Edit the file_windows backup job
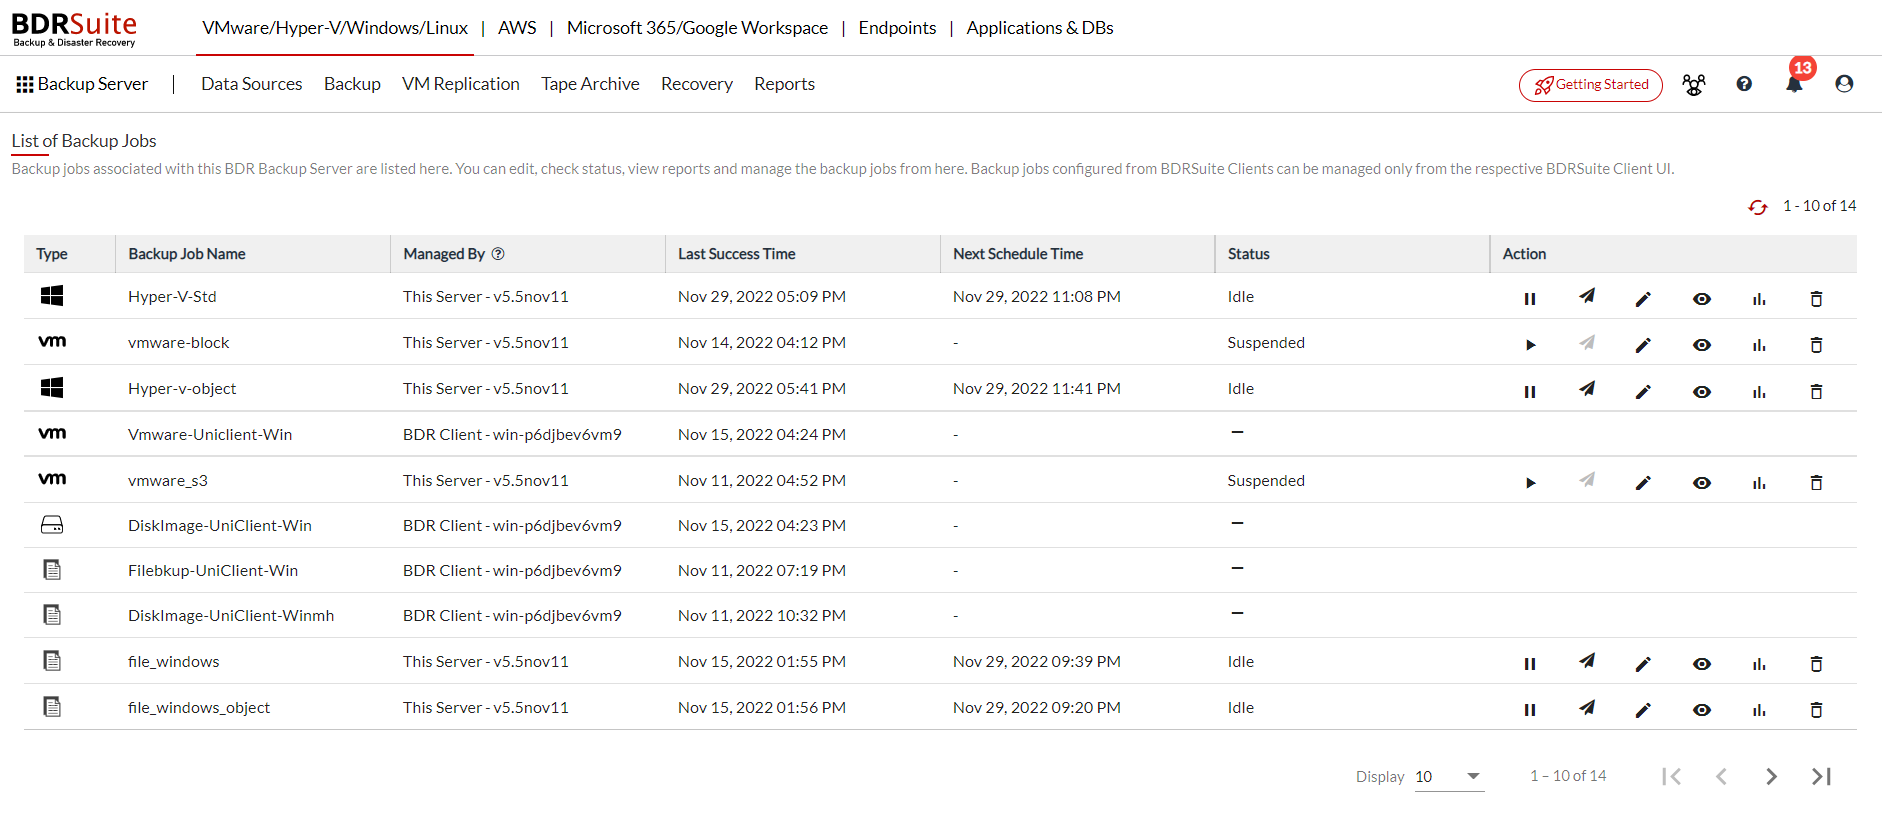Image resolution: width=1882 pixels, height=833 pixels. coord(1643,664)
